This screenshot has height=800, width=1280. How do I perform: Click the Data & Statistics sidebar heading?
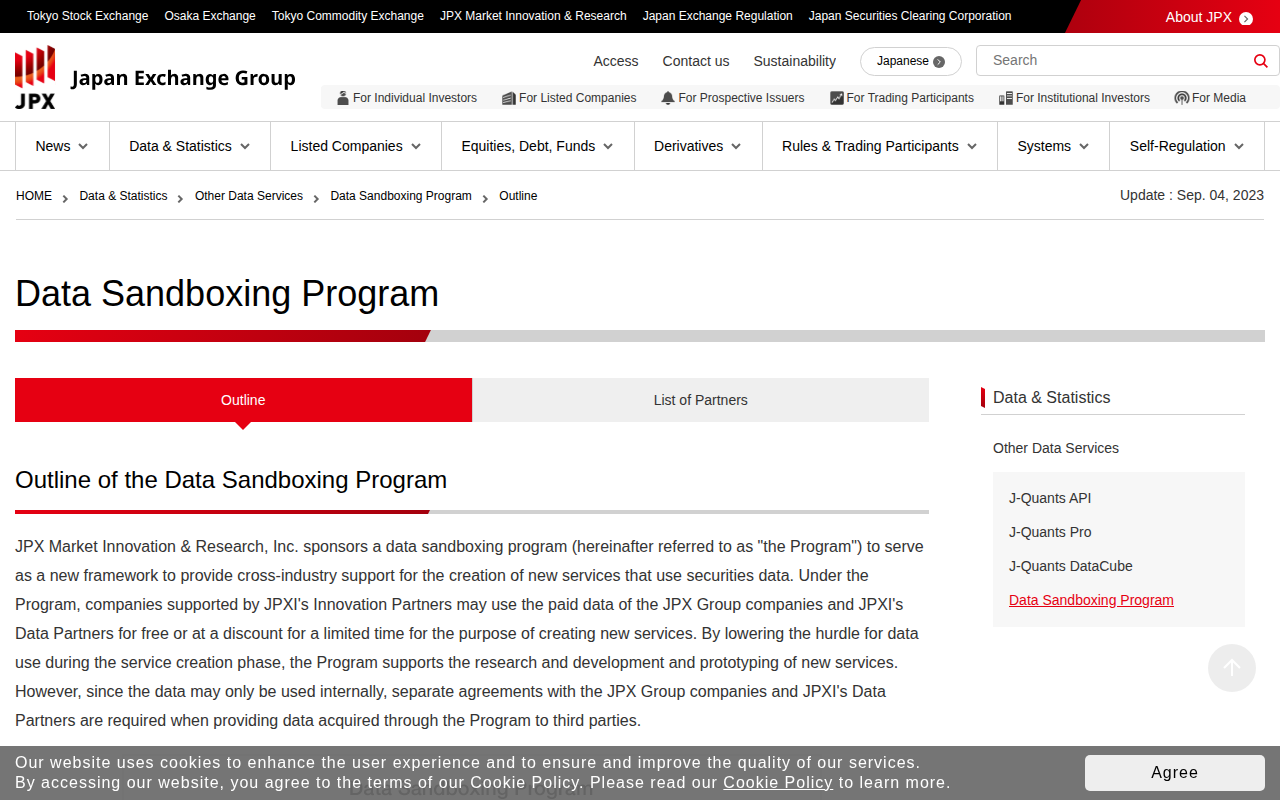coord(1052,397)
